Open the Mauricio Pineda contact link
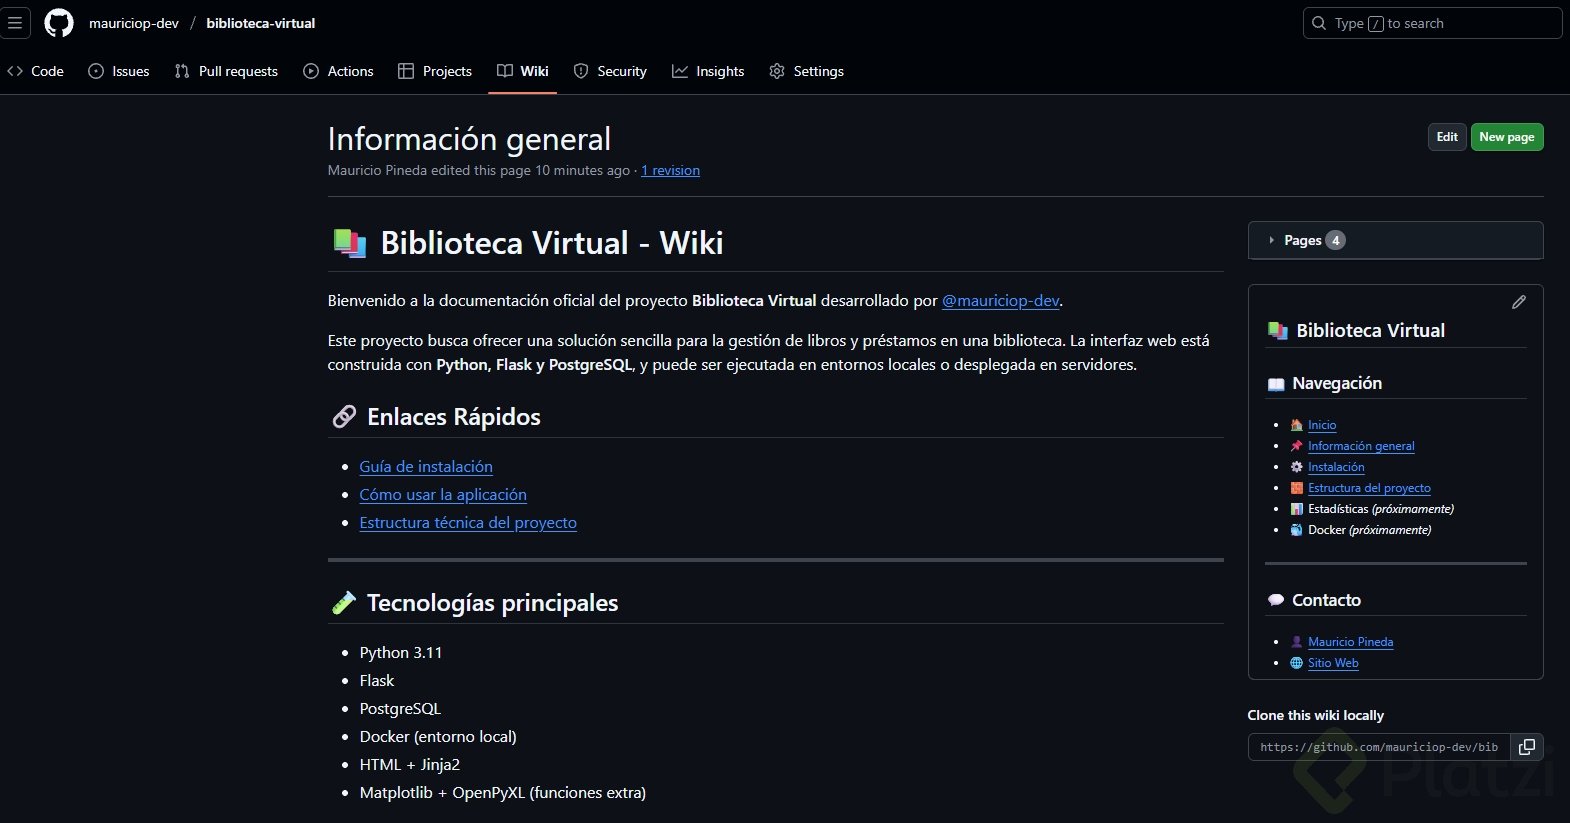This screenshot has width=1570, height=823. [1350, 642]
